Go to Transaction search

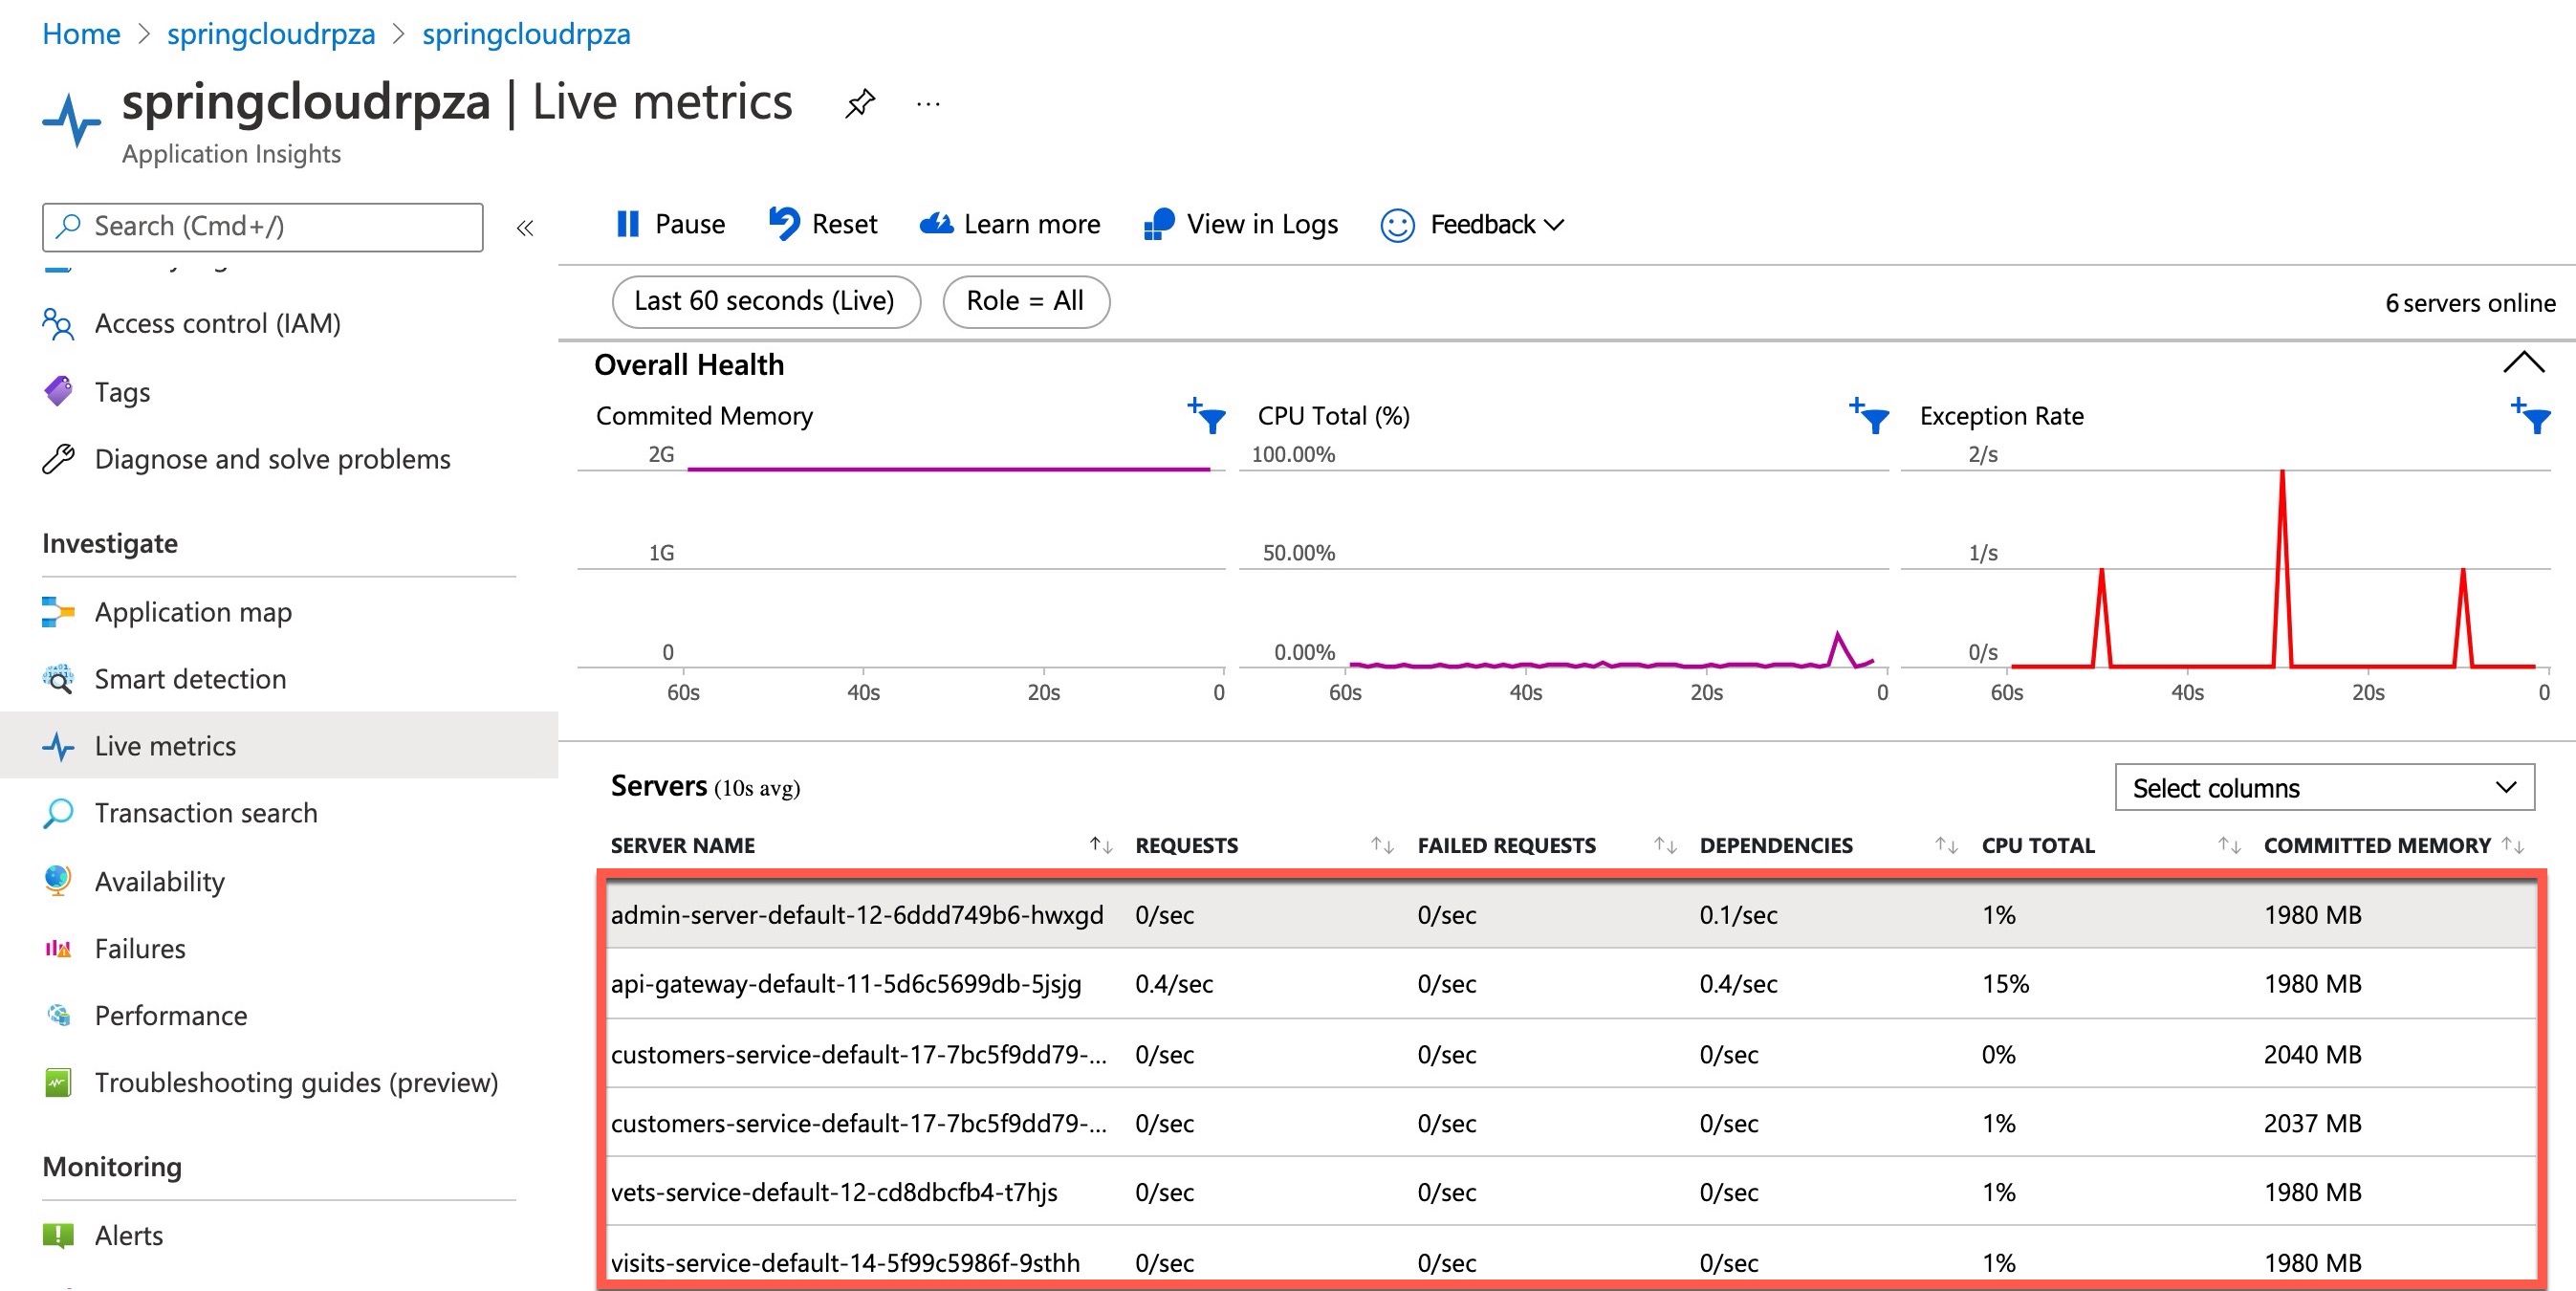click(x=205, y=813)
